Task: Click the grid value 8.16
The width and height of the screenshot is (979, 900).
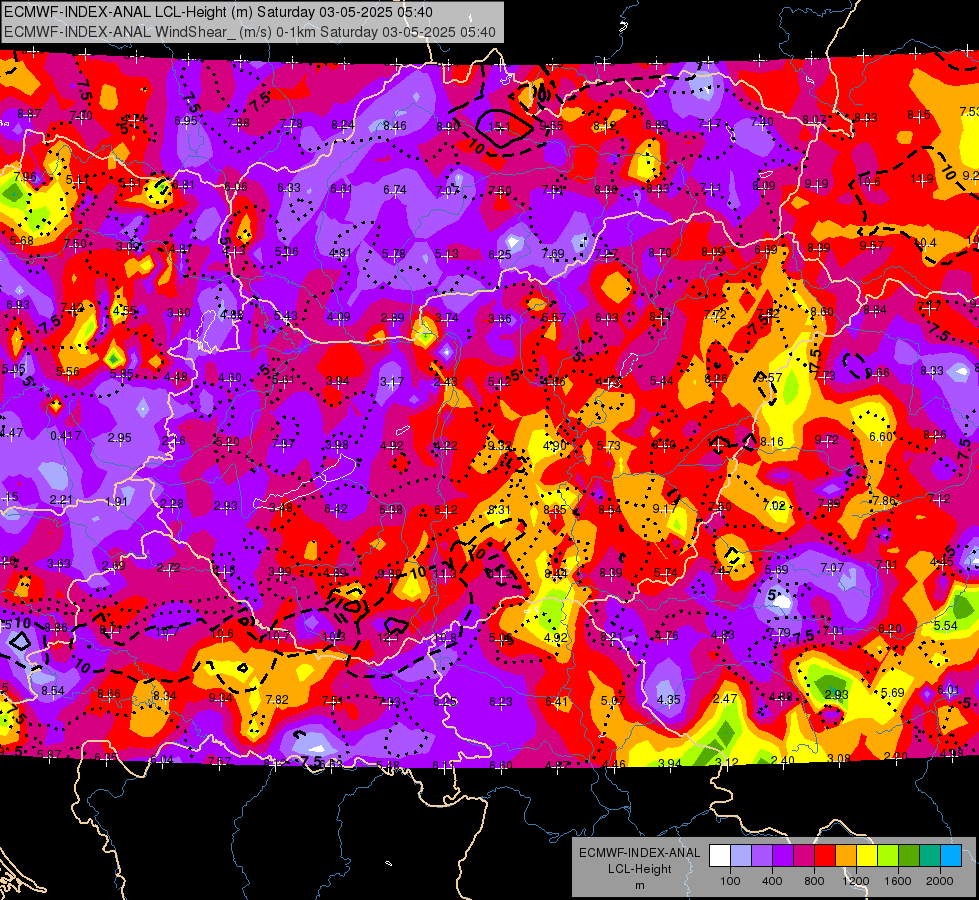Action: tap(772, 442)
